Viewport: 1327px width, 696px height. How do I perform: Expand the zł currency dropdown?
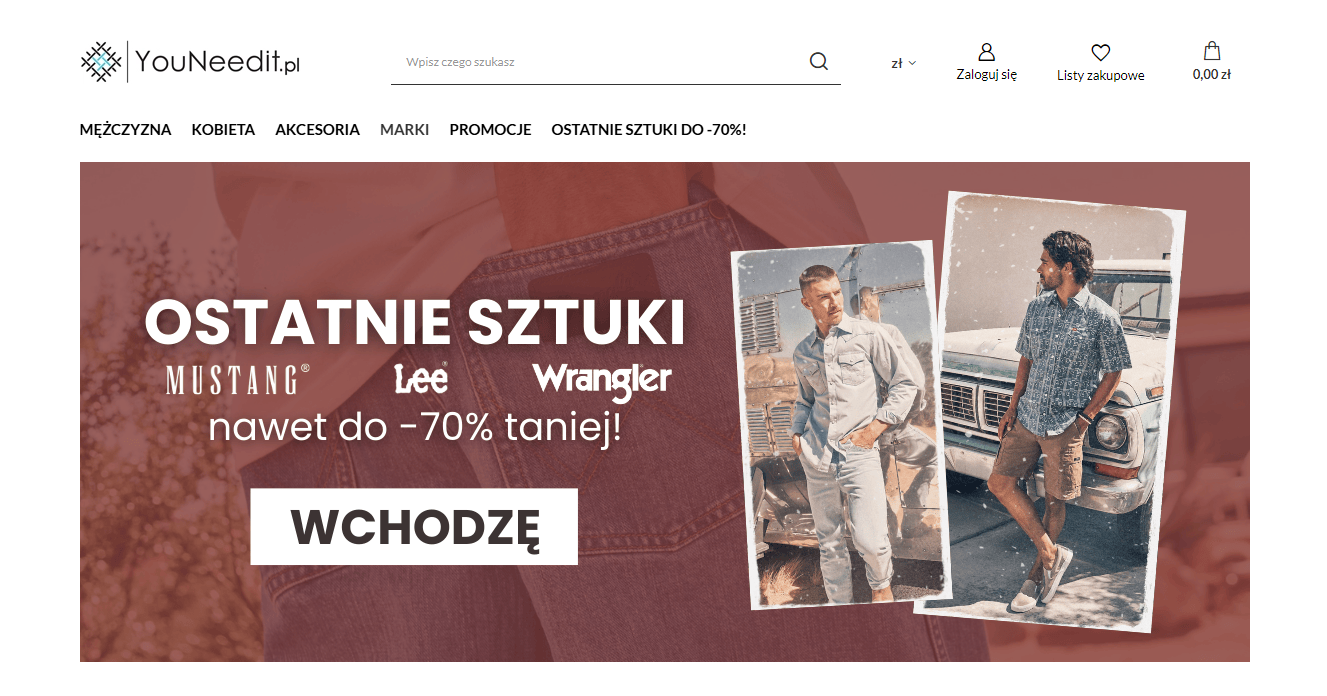(x=904, y=63)
